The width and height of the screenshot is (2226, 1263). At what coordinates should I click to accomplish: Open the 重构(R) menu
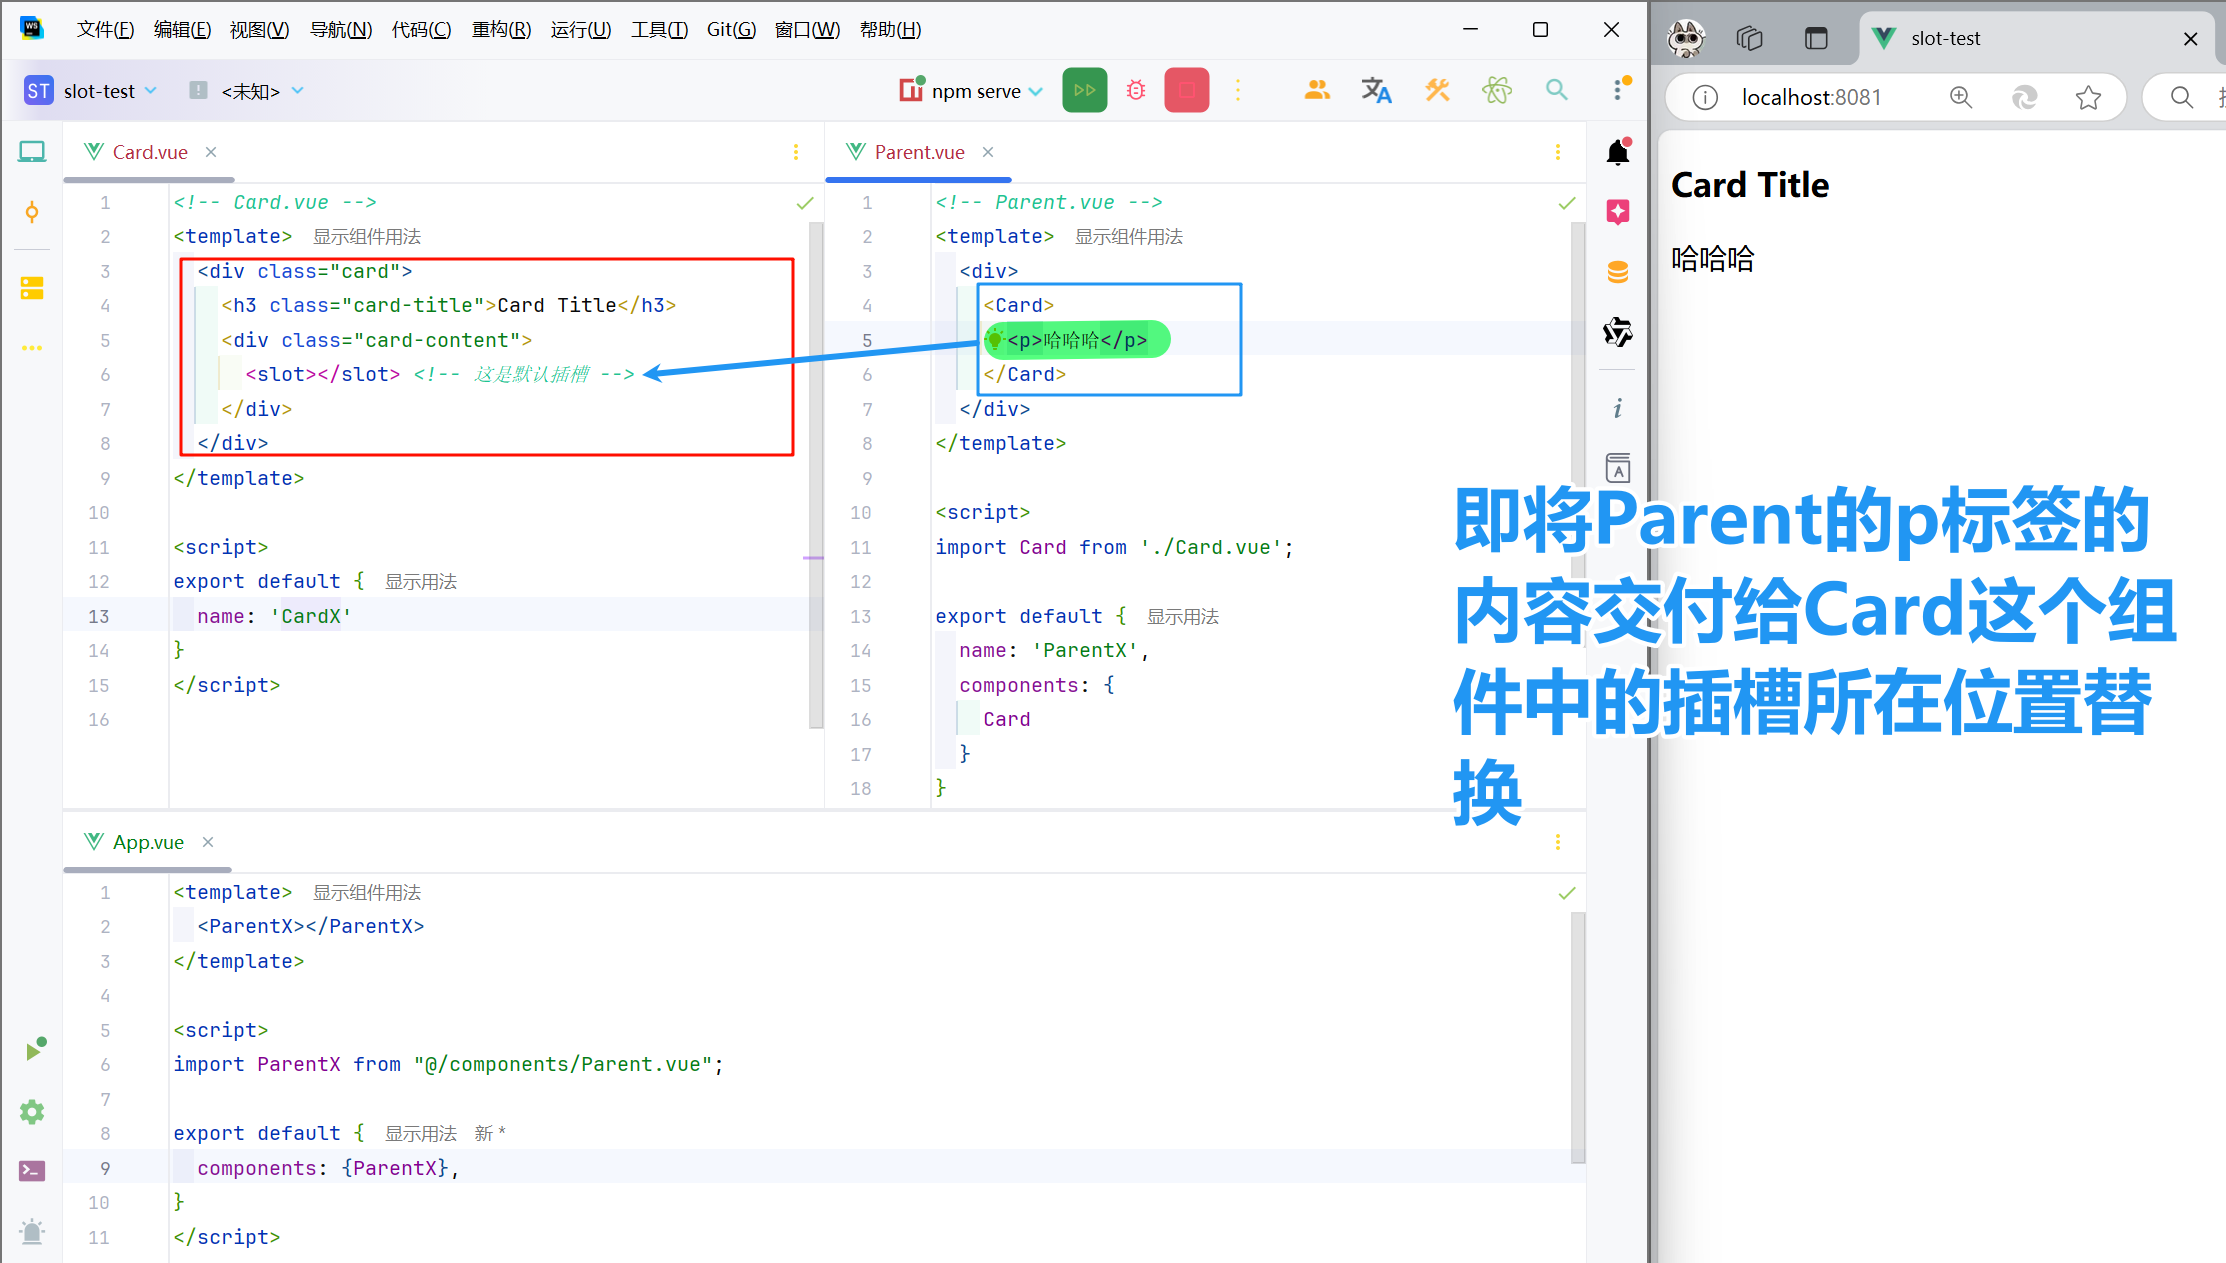pyautogui.click(x=501, y=30)
